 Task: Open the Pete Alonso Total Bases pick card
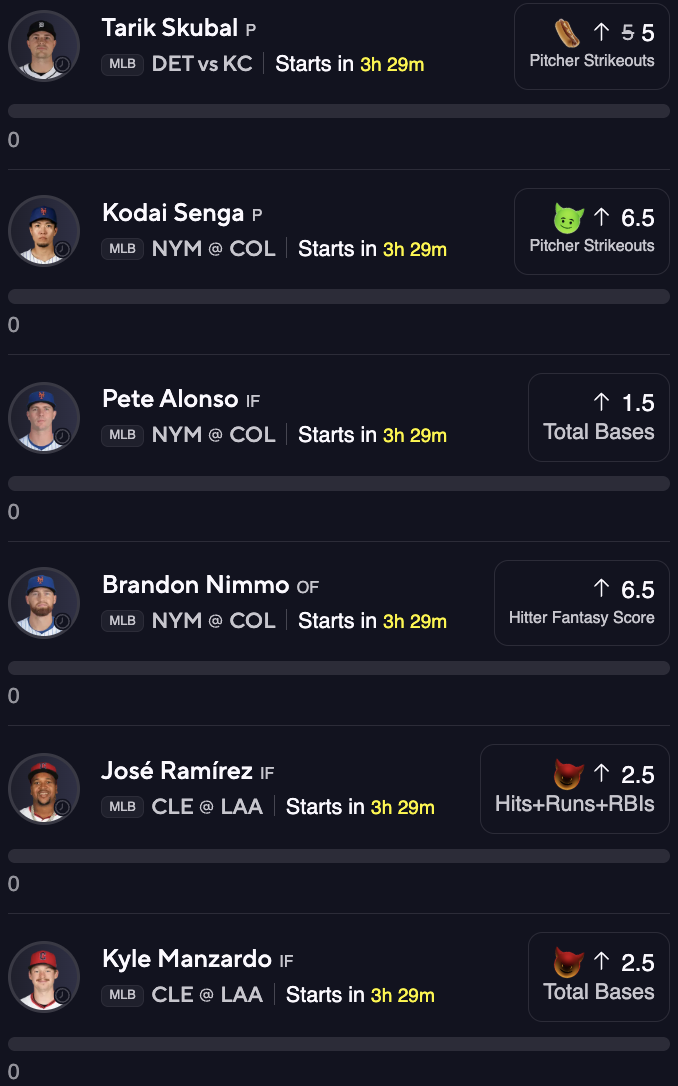(x=598, y=418)
